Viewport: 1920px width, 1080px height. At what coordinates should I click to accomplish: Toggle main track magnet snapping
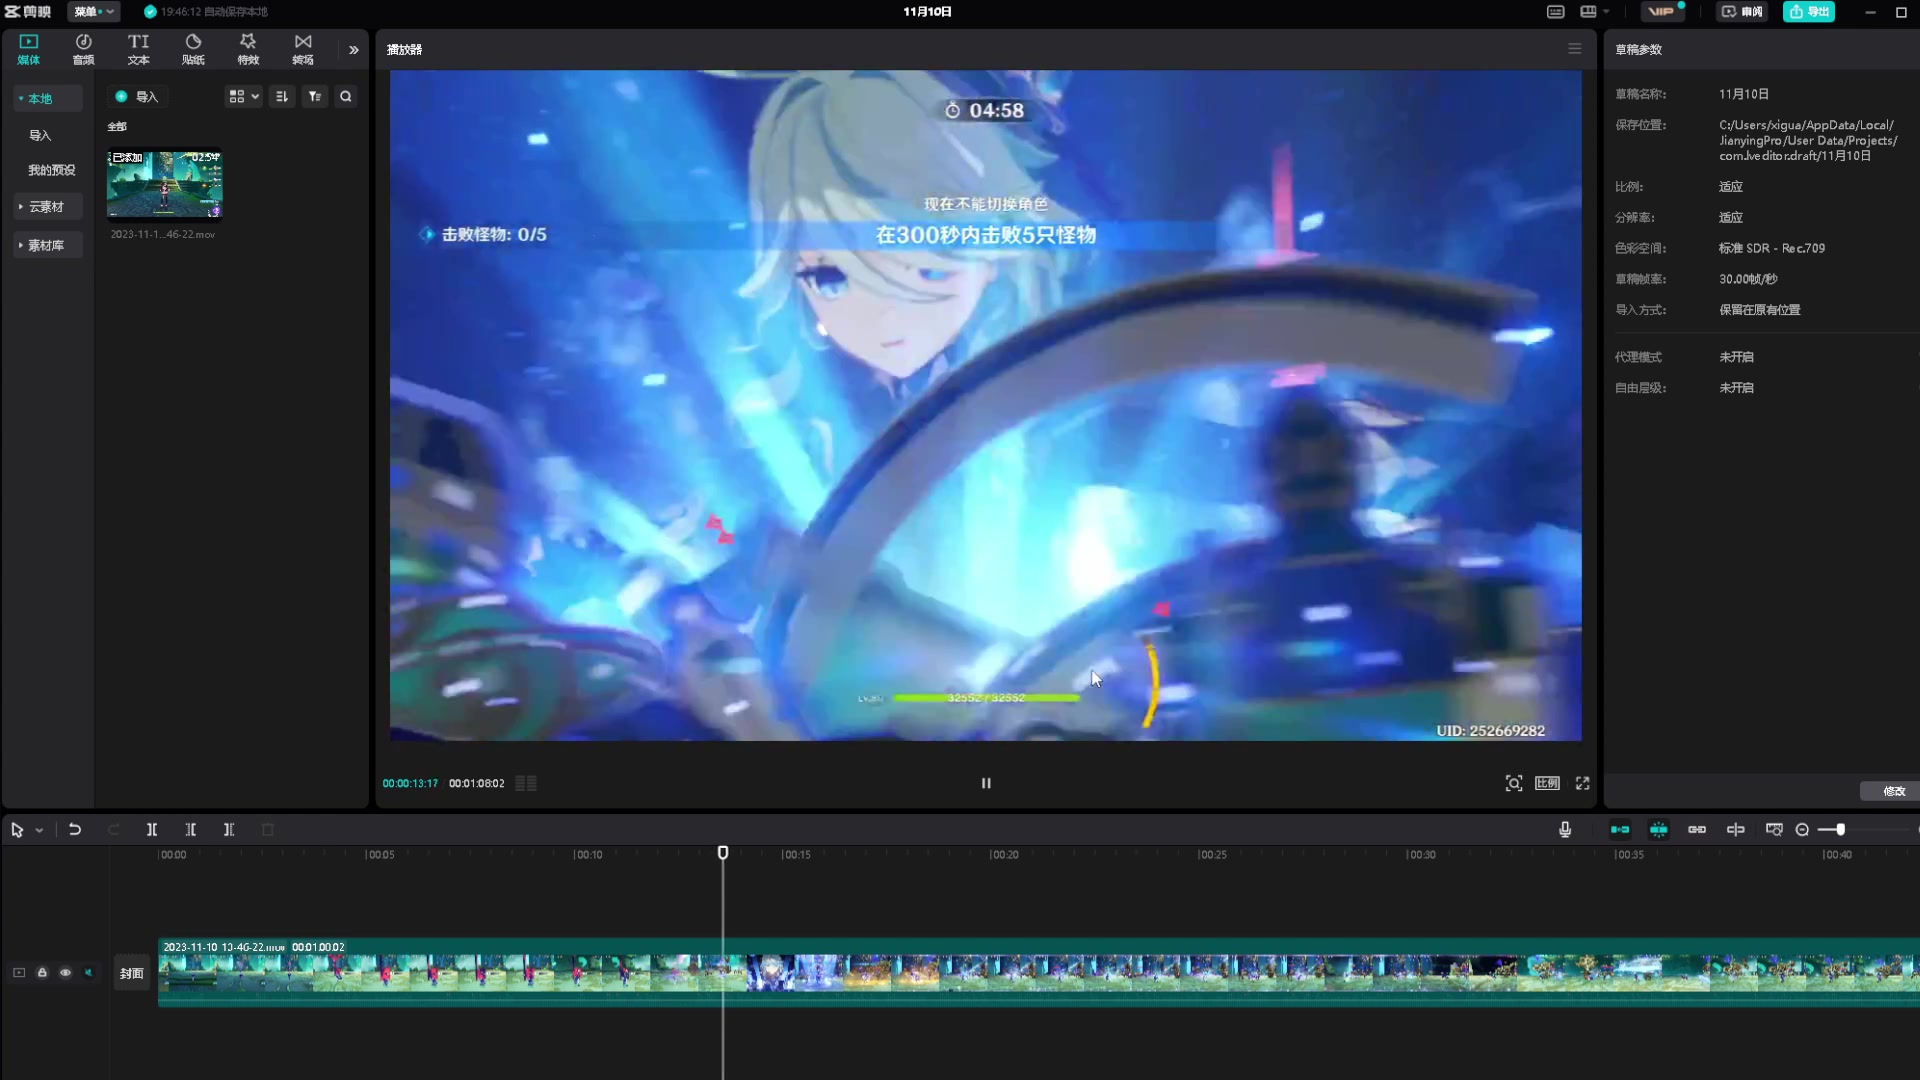[1620, 830]
